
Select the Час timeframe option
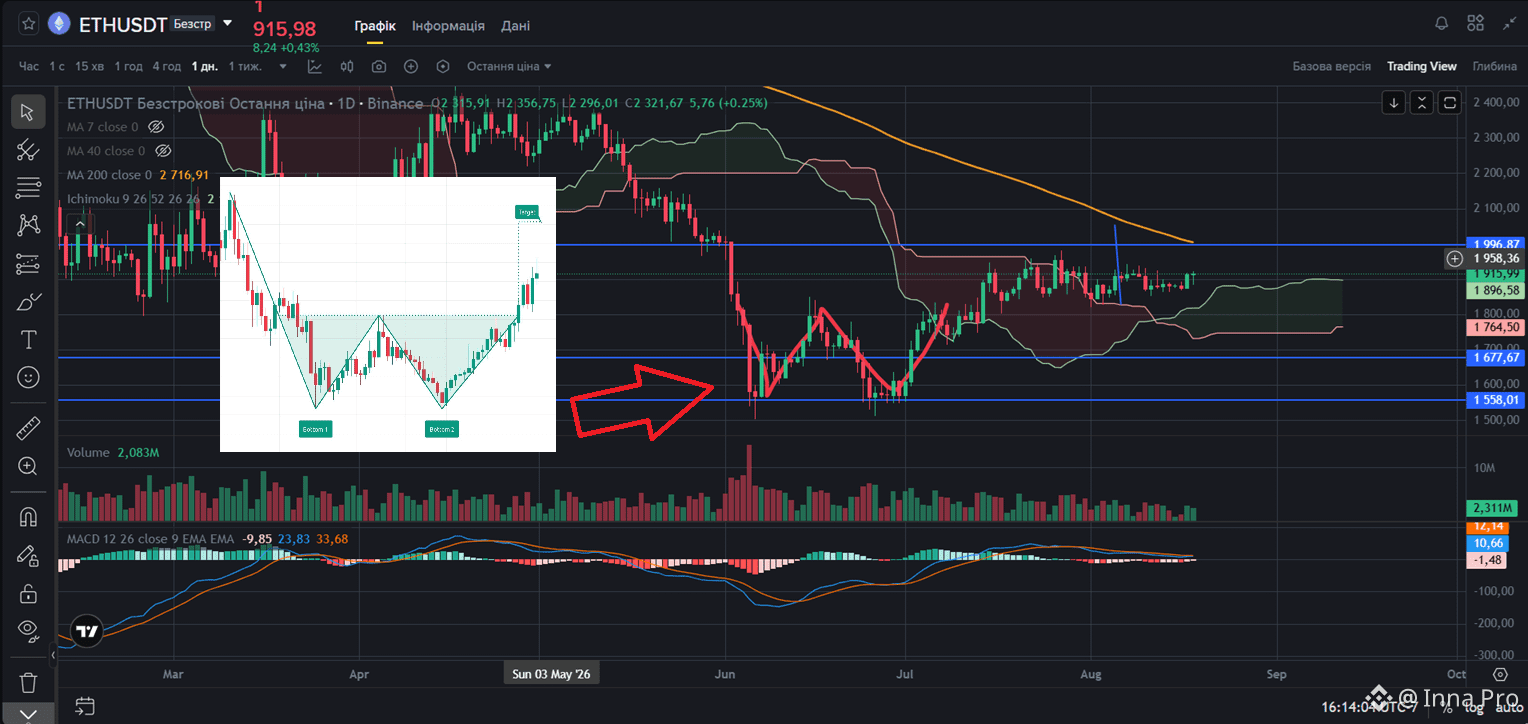pos(29,66)
